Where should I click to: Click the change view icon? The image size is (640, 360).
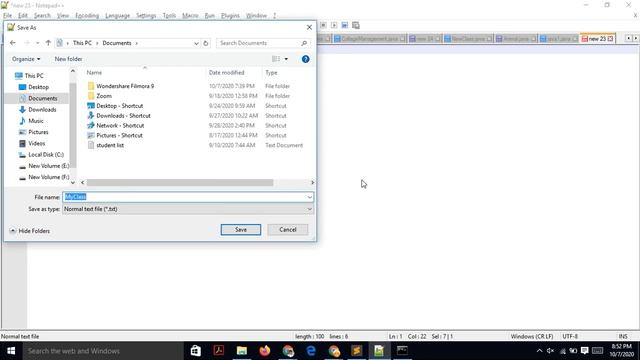pyautogui.click(x=276, y=59)
